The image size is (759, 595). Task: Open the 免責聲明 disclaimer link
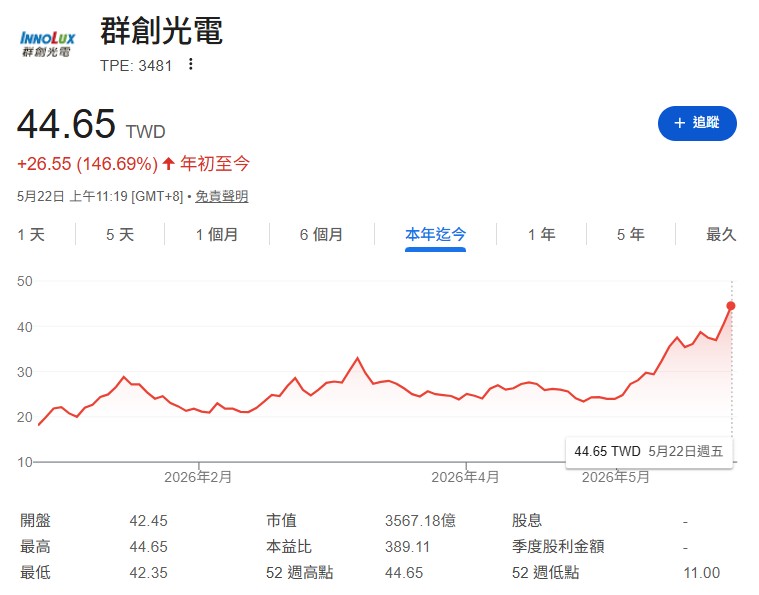click(222, 196)
